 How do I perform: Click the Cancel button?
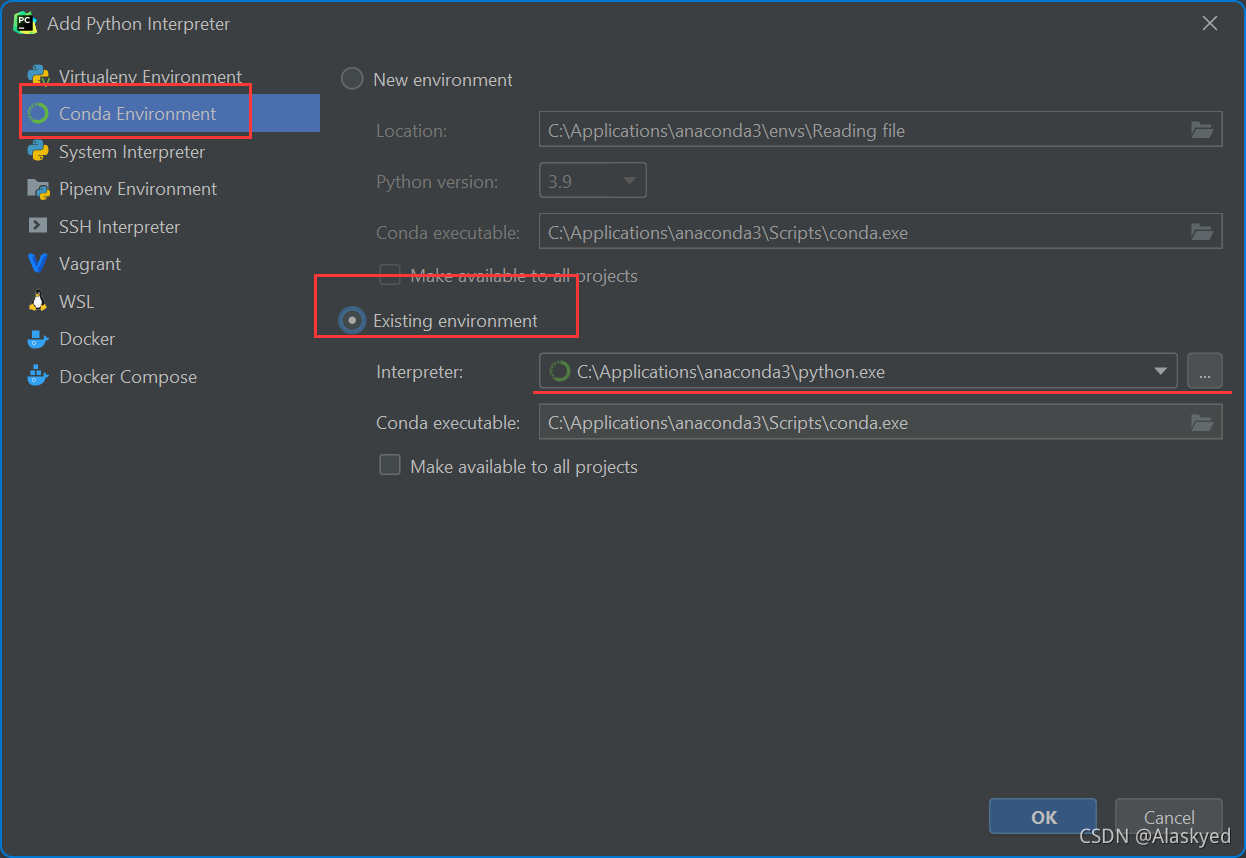[1169, 817]
